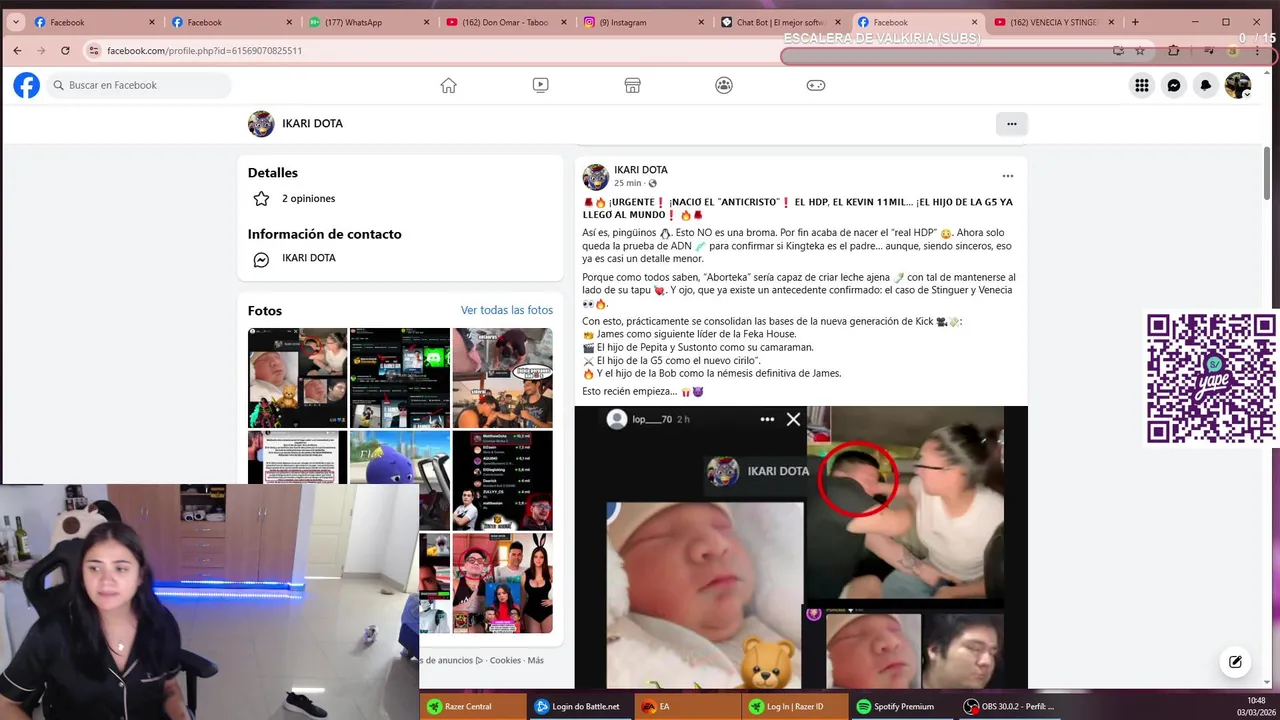Close the (9) Instagram tab
Viewport: 1280px width, 720px height.
[701, 22]
